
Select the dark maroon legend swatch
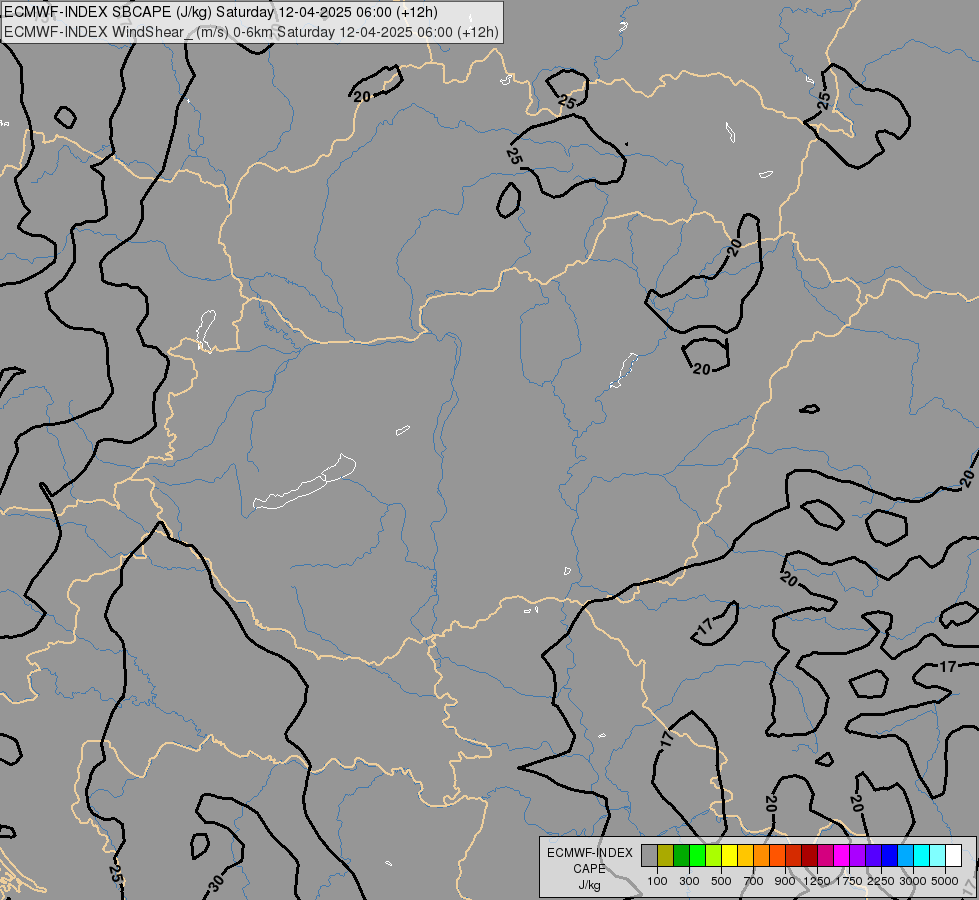810,856
